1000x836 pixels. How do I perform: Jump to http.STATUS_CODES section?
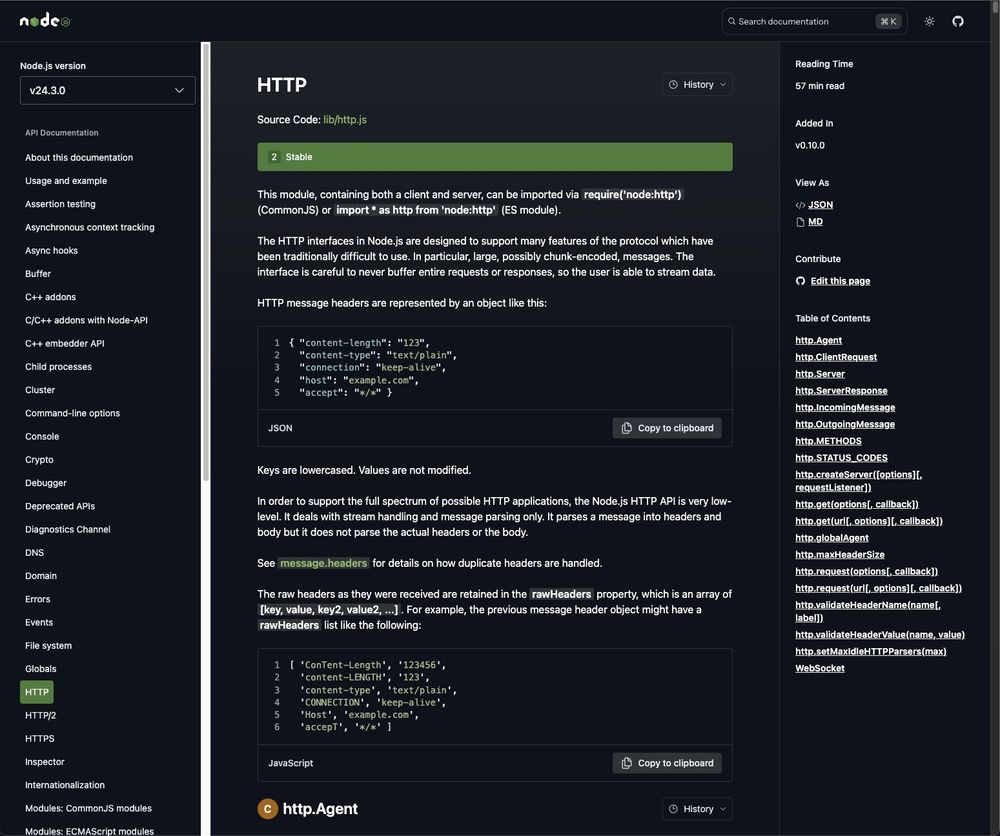pos(841,458)
